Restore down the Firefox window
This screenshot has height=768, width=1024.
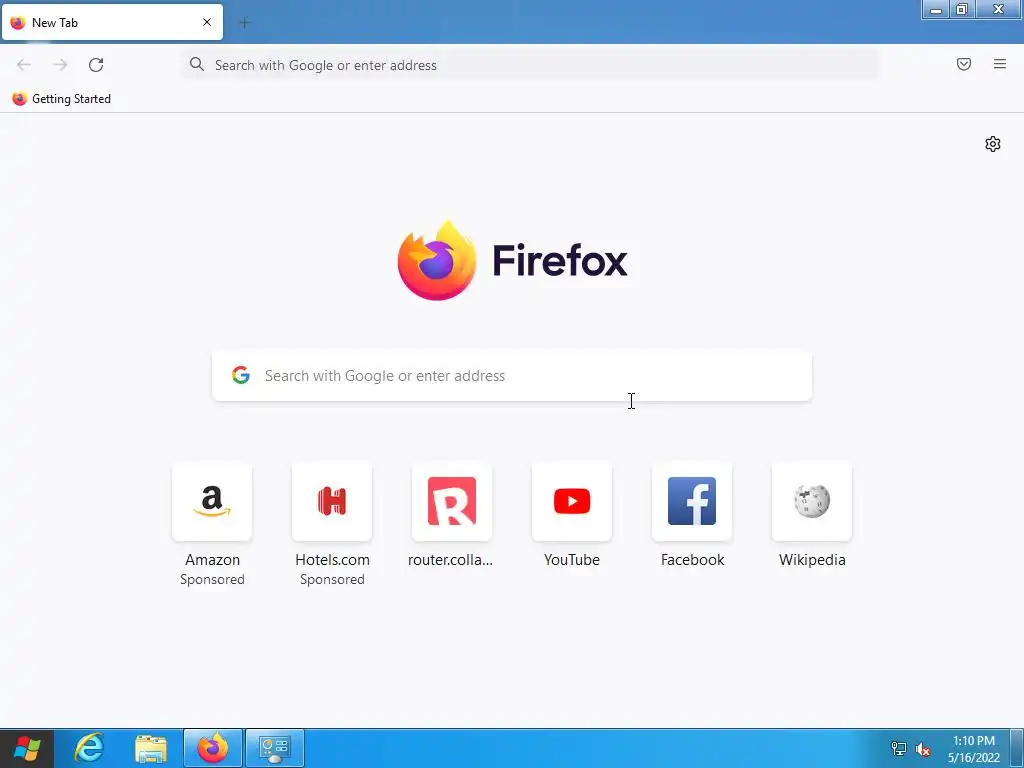point(961,9)
